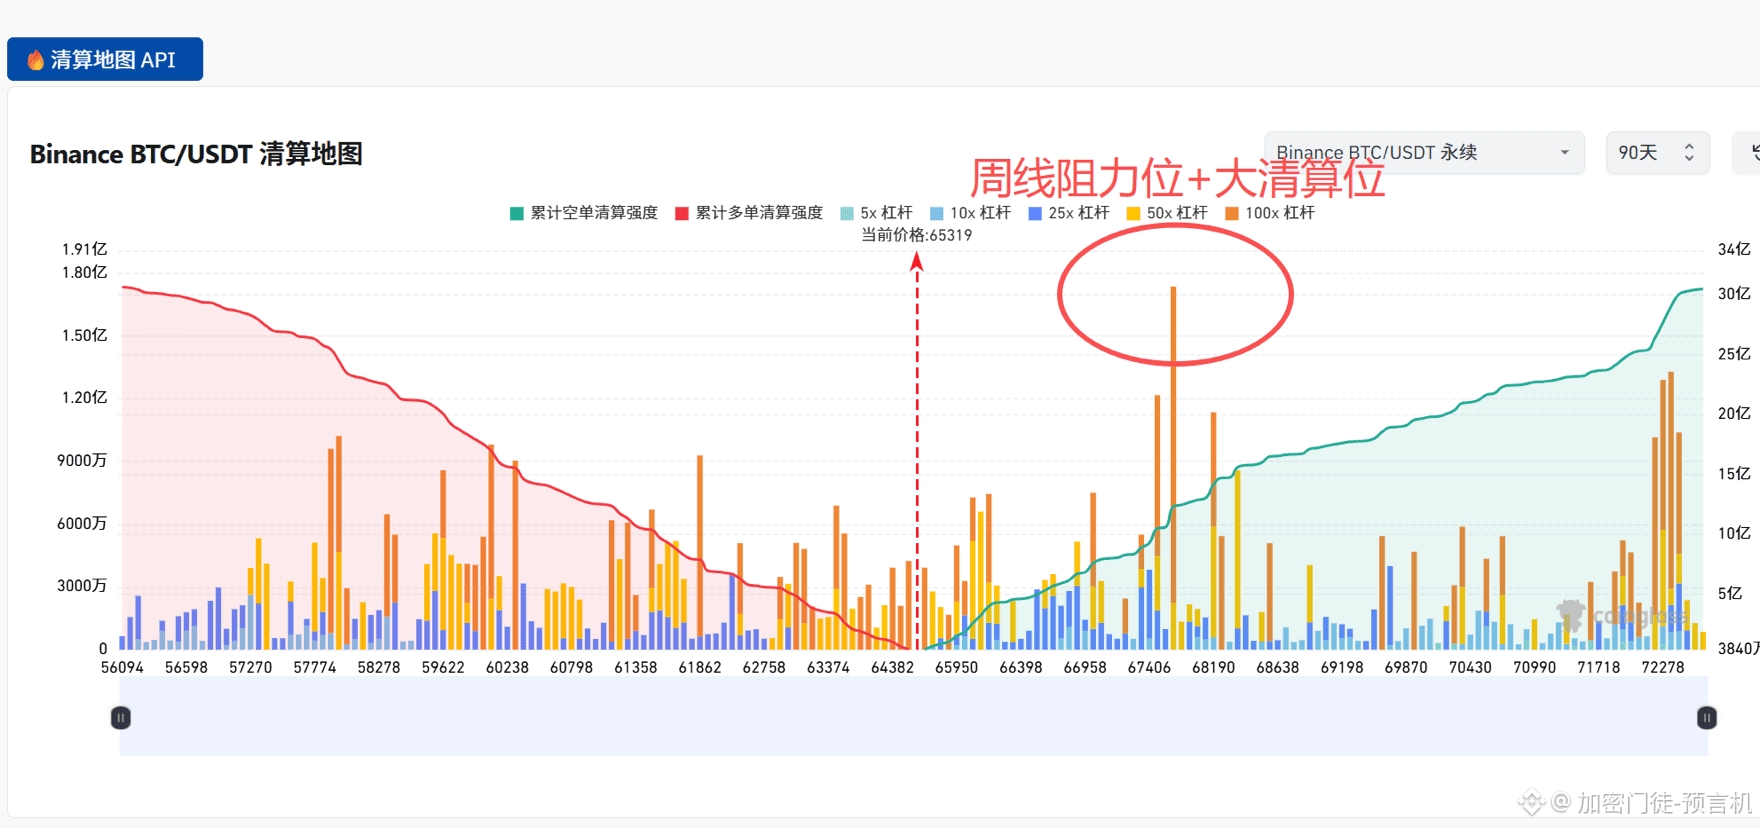The height and width of the screenshot is (828, 1760).
Task: Click the 56094 x-axis price label
Action: click(122, 667)
